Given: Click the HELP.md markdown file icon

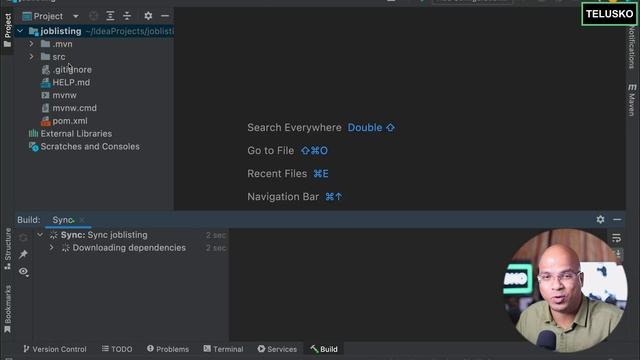Looking at the screenshot, I should pos(46,82).
